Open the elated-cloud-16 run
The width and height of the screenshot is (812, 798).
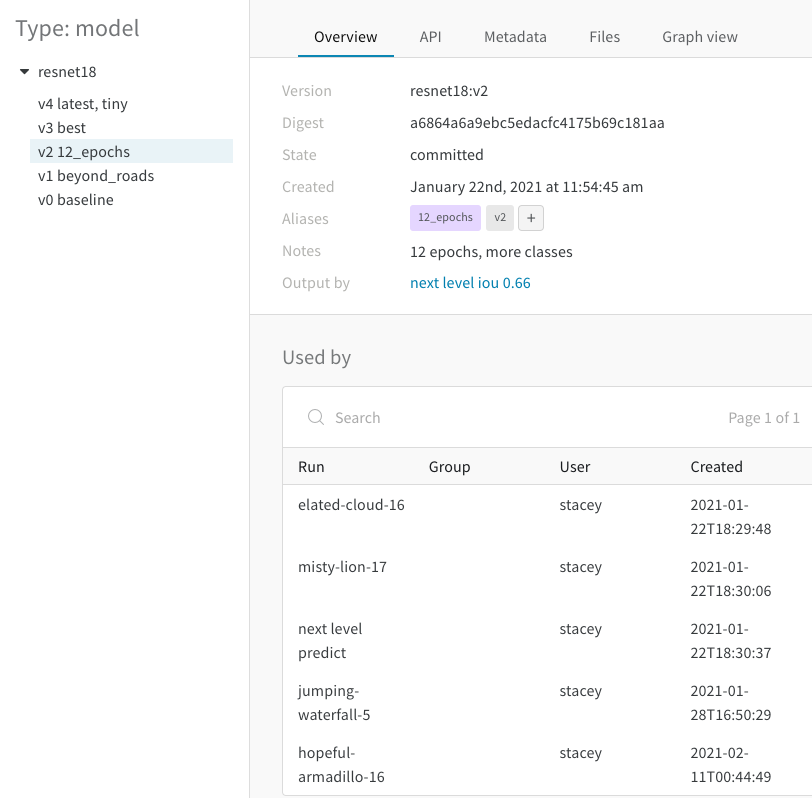click(x=351, y=505)
